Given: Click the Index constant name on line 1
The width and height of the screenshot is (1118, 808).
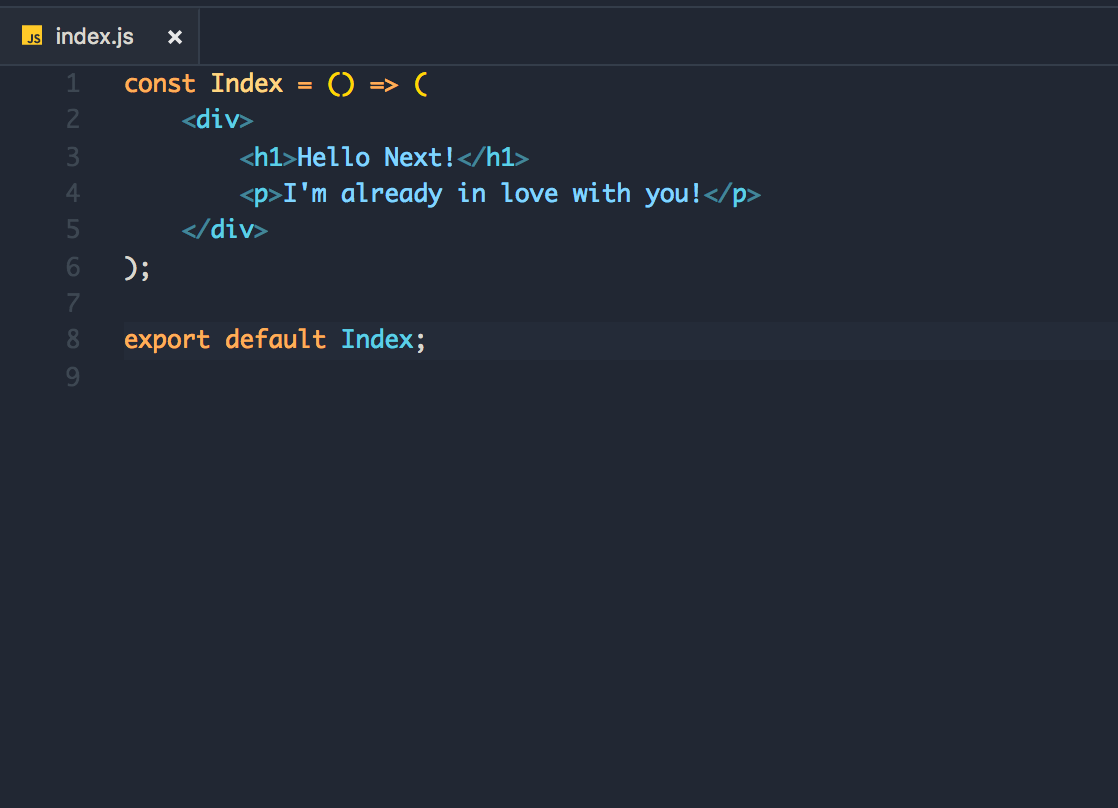Looking at the screenshot, I should tap(247, 84).
